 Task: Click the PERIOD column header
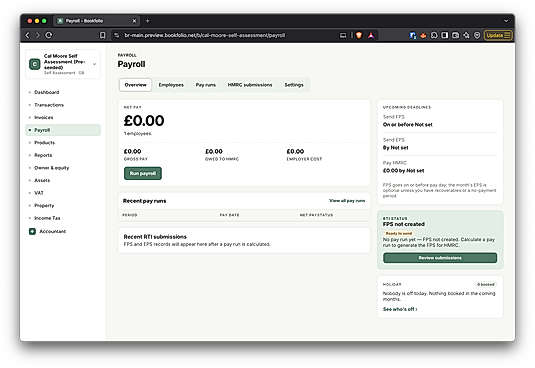[130, 215]
